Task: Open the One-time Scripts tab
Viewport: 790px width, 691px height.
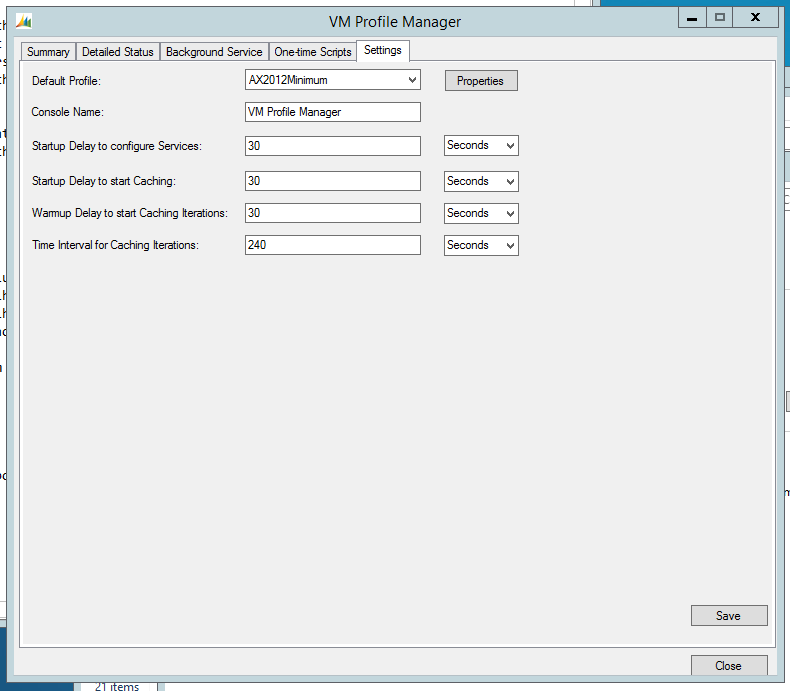Action: click(312, 52)
